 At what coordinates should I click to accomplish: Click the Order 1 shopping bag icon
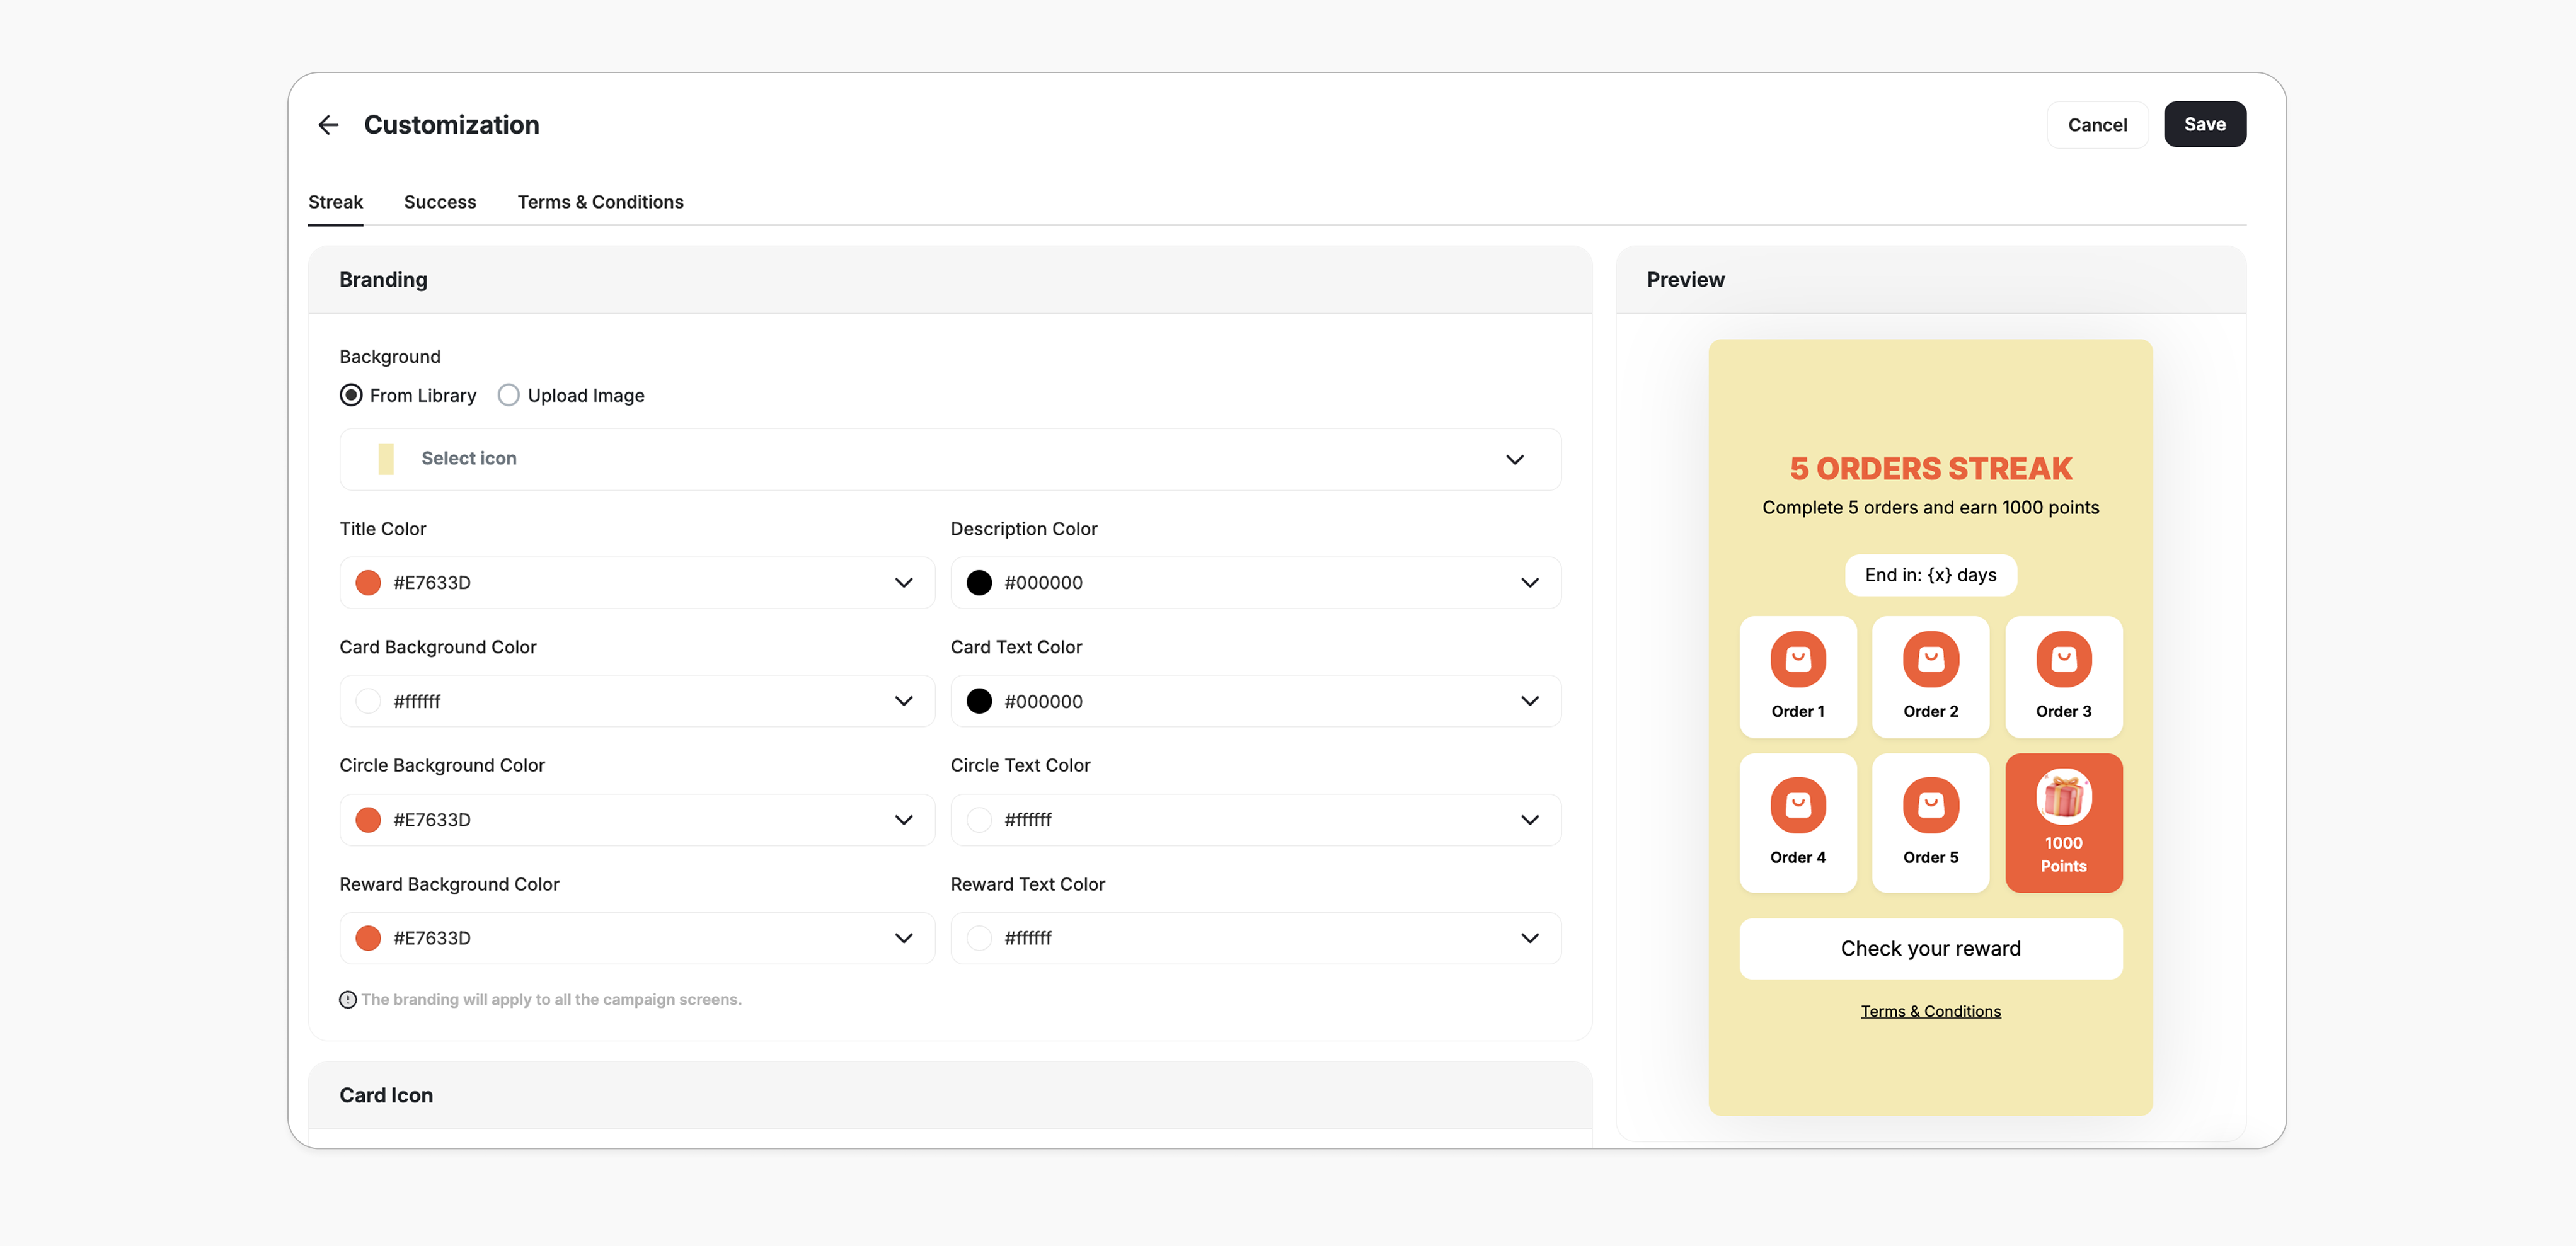click(x=1797, y=659)
